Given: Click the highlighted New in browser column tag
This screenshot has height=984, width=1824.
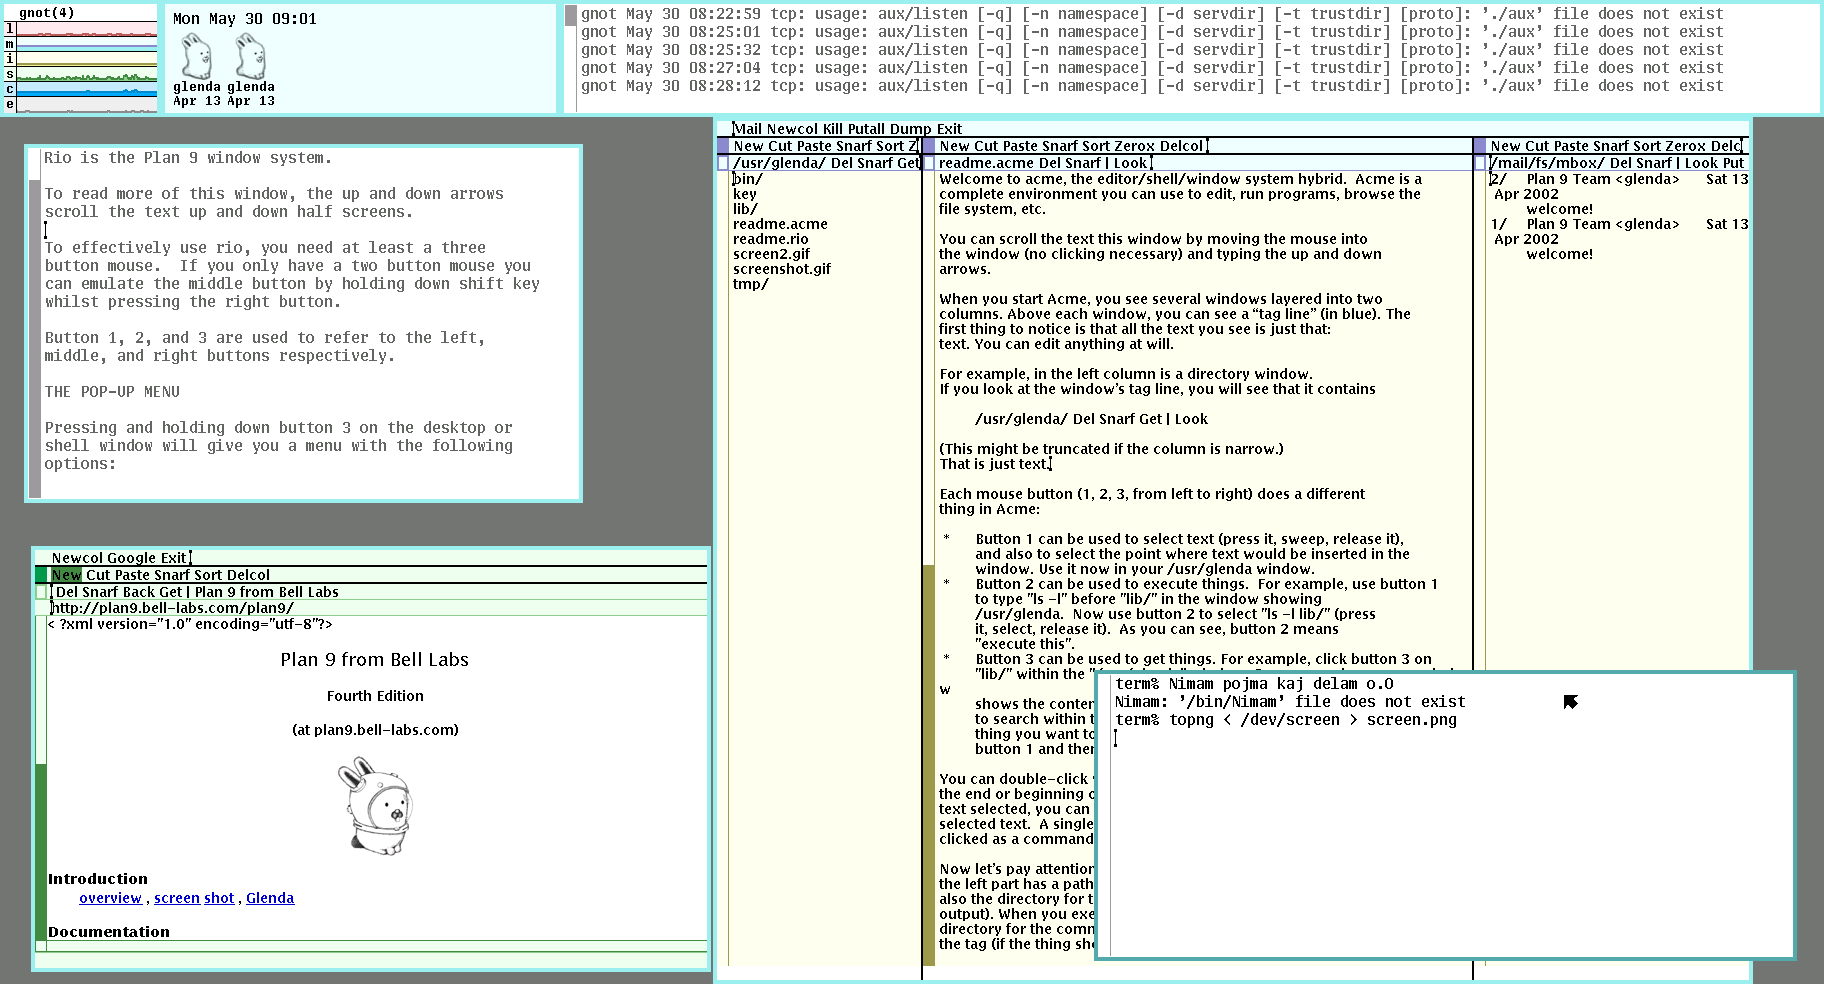Looking at the screenshot, I should pyautogui.click(x=67, y=575).
